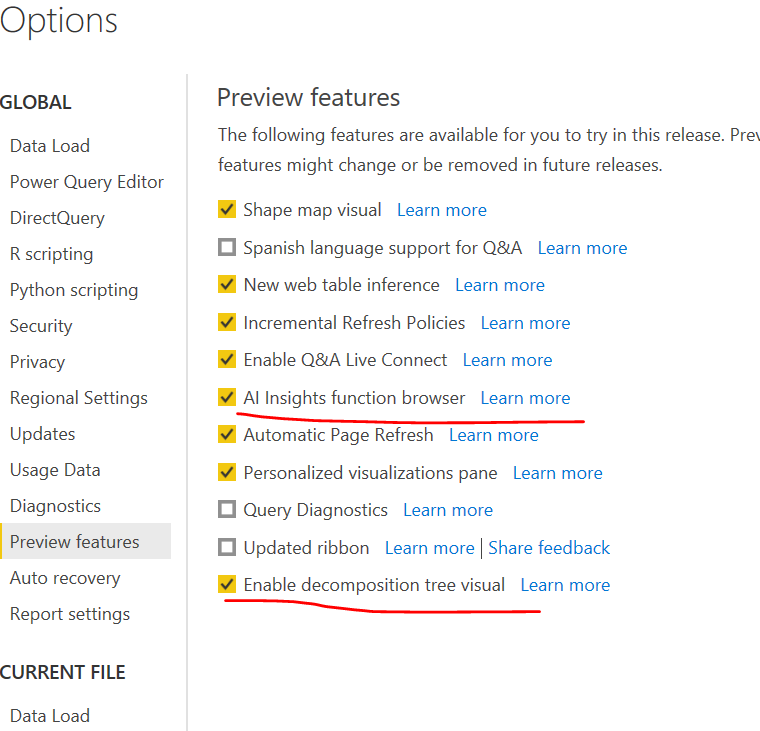Screen dimensions: 760x731
Task: Select DirectQuery in the Global list
Action: pos(57,218)
